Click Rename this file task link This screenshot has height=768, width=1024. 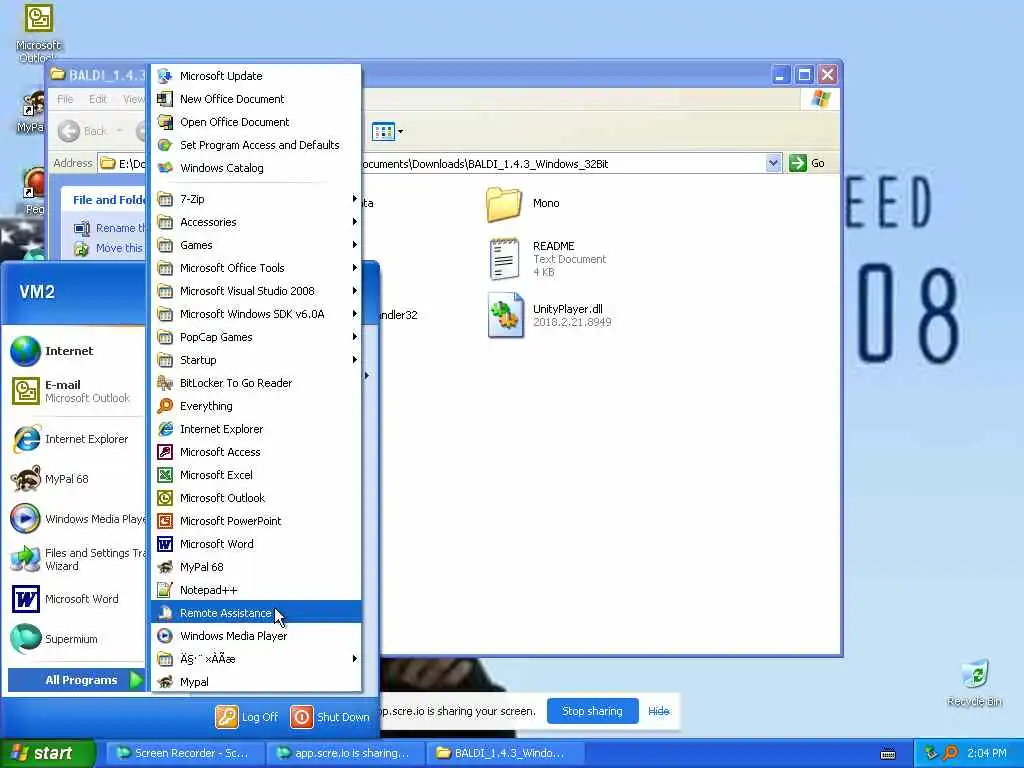109,228
